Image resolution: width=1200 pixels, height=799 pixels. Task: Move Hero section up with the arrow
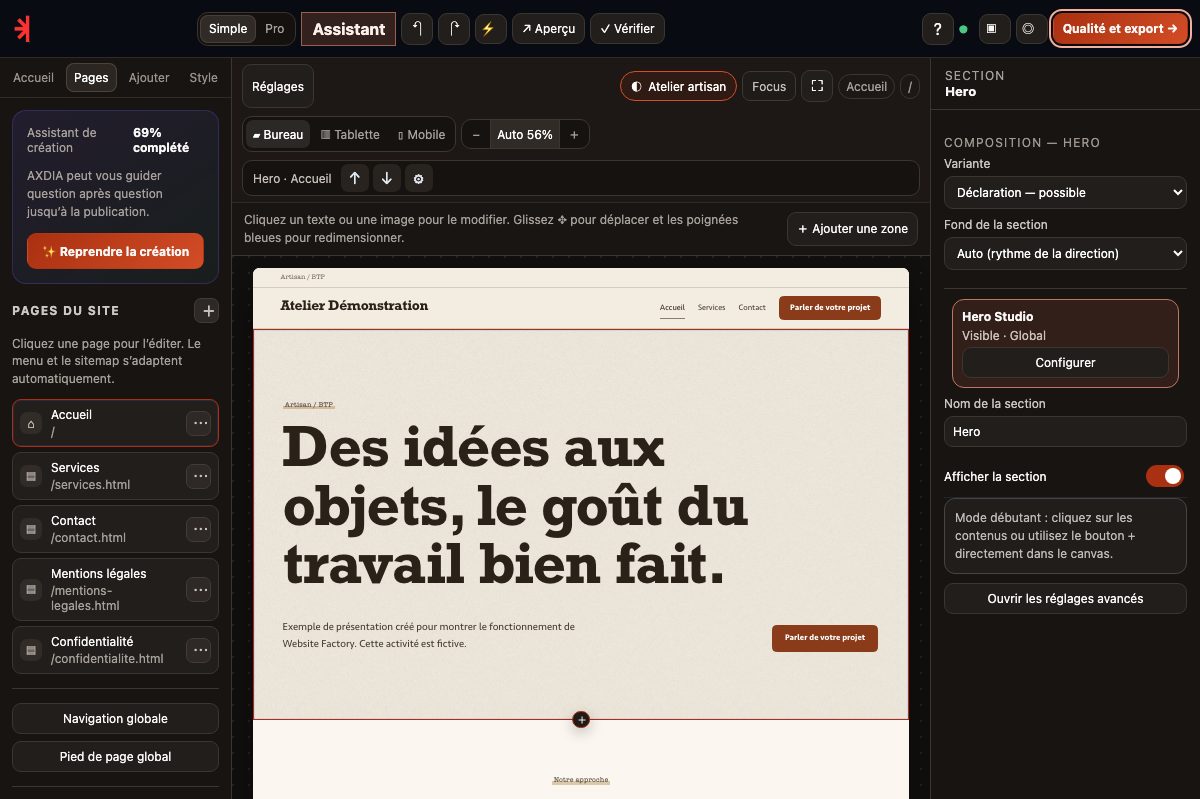click(x=355, y=178)
